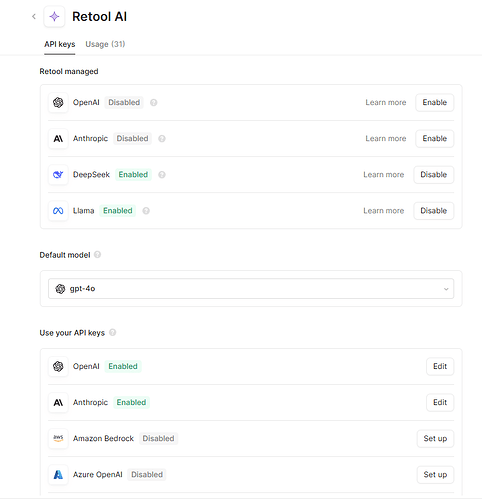The width and height of the screenshot is (482, 500).
Task: Disable the DeepSeek provider
Action: [x=433, y=175]
